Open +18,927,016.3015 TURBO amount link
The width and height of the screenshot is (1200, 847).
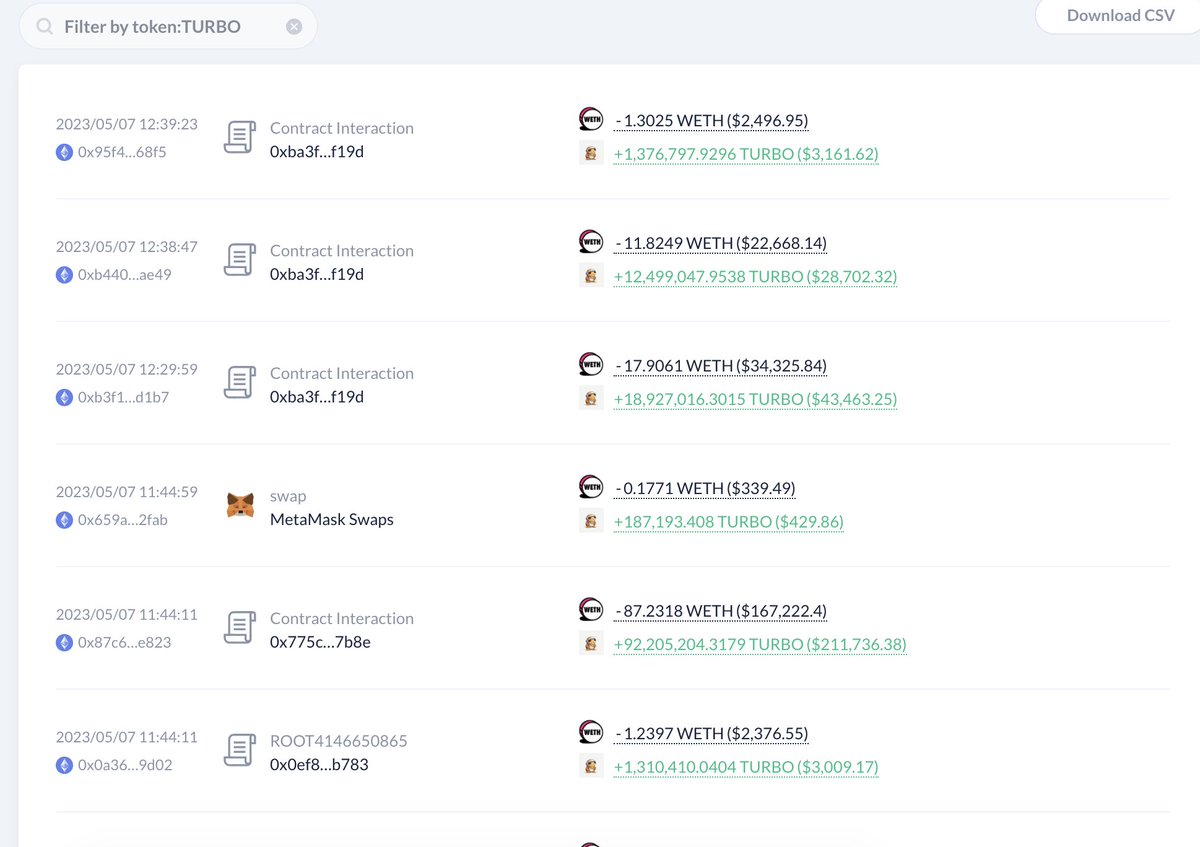pos(755,400)
